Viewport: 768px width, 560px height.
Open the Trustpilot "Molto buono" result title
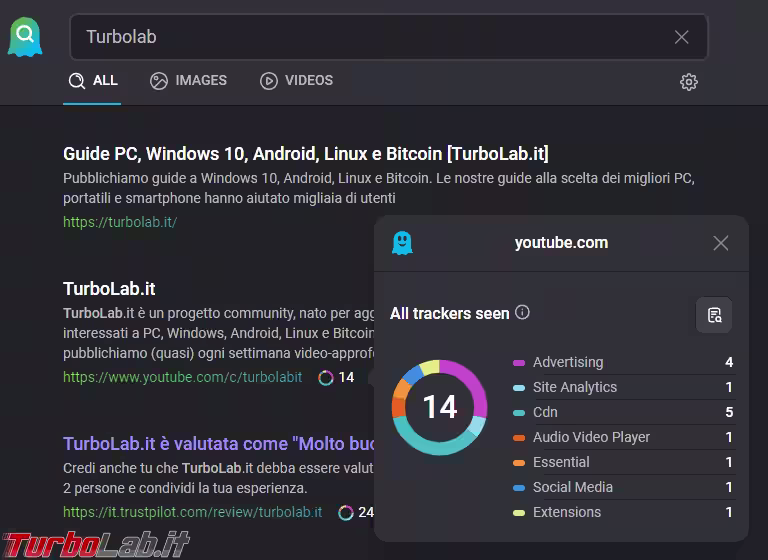point(218,443)
